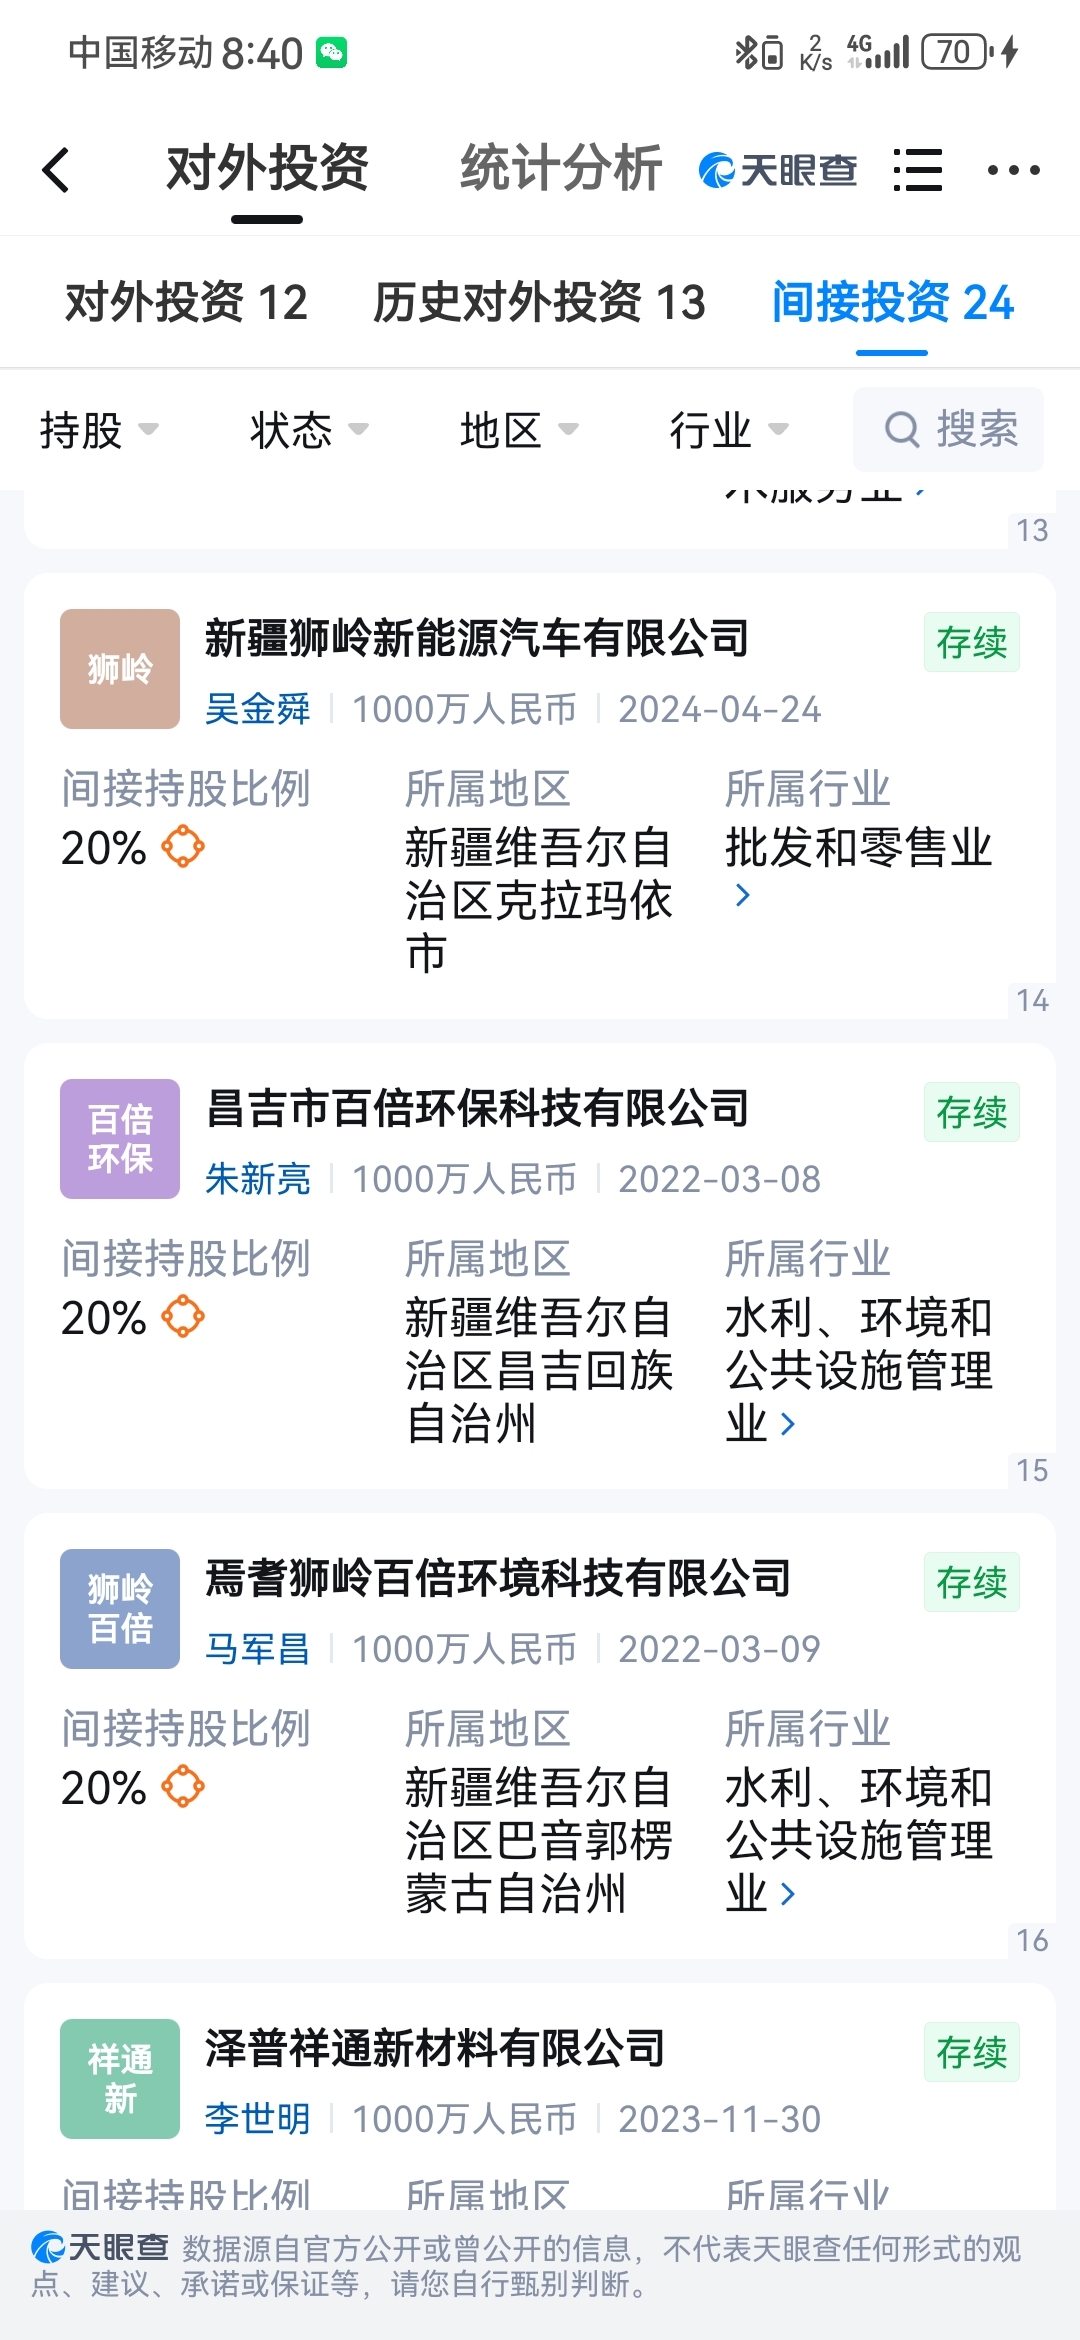
Task: Open the 行业 filter dropdown
Action: click(729, 430)
